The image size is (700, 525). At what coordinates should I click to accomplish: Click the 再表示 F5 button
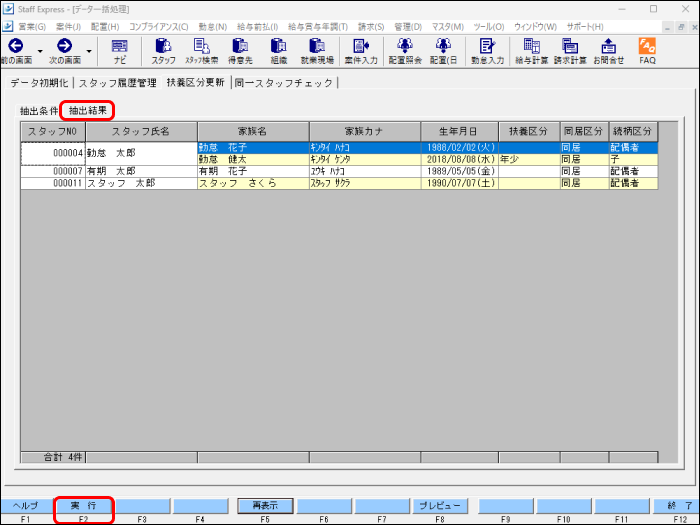pos(265,506)
